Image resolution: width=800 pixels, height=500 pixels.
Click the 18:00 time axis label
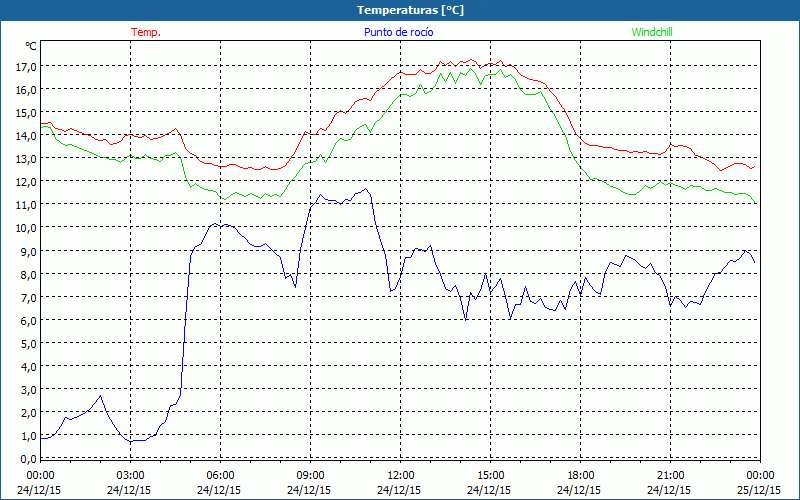coord(581,475)
